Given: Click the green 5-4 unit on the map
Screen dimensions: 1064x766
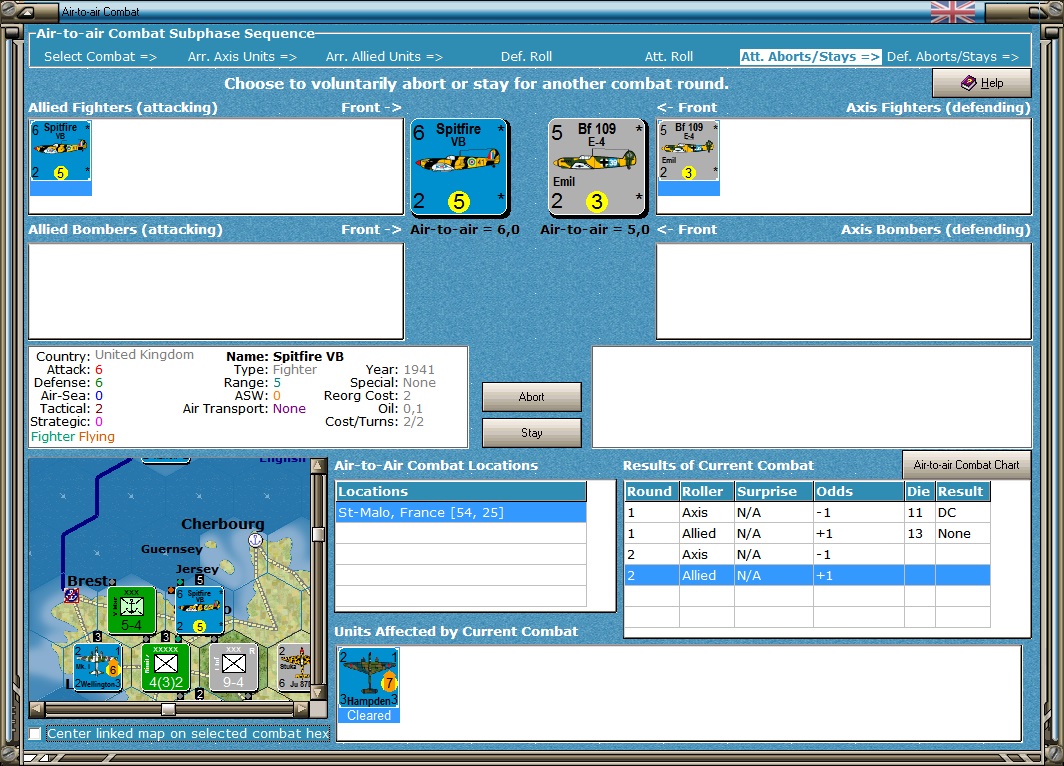Looking at the screenshot, I should (x=132, y=611).
